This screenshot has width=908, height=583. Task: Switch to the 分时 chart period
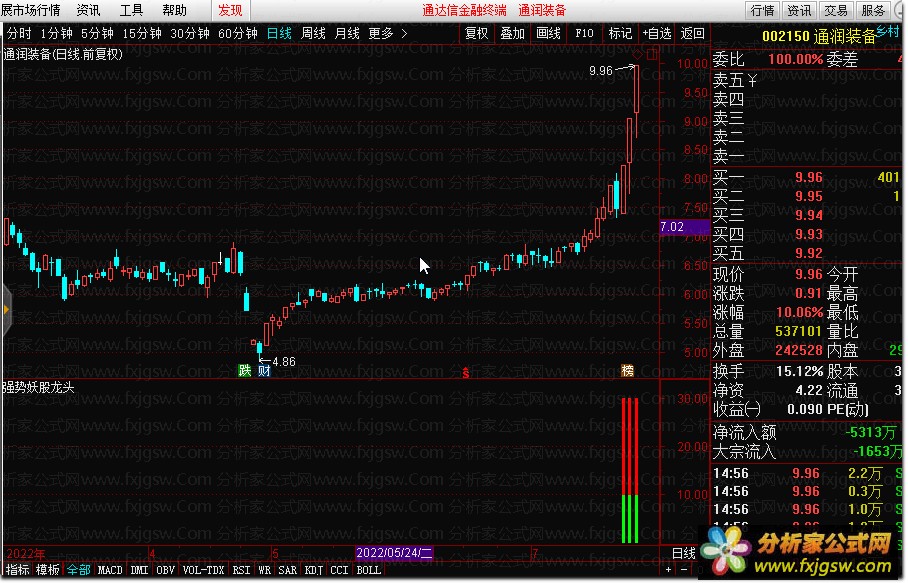click(19, 34)
